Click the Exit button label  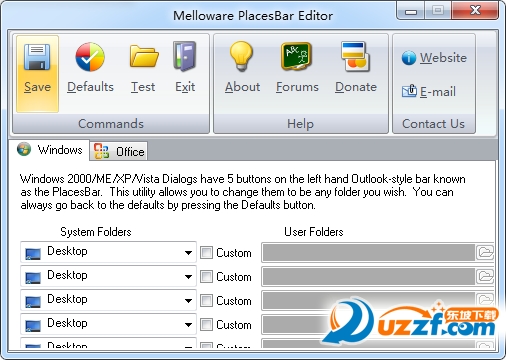pos(185,87)
